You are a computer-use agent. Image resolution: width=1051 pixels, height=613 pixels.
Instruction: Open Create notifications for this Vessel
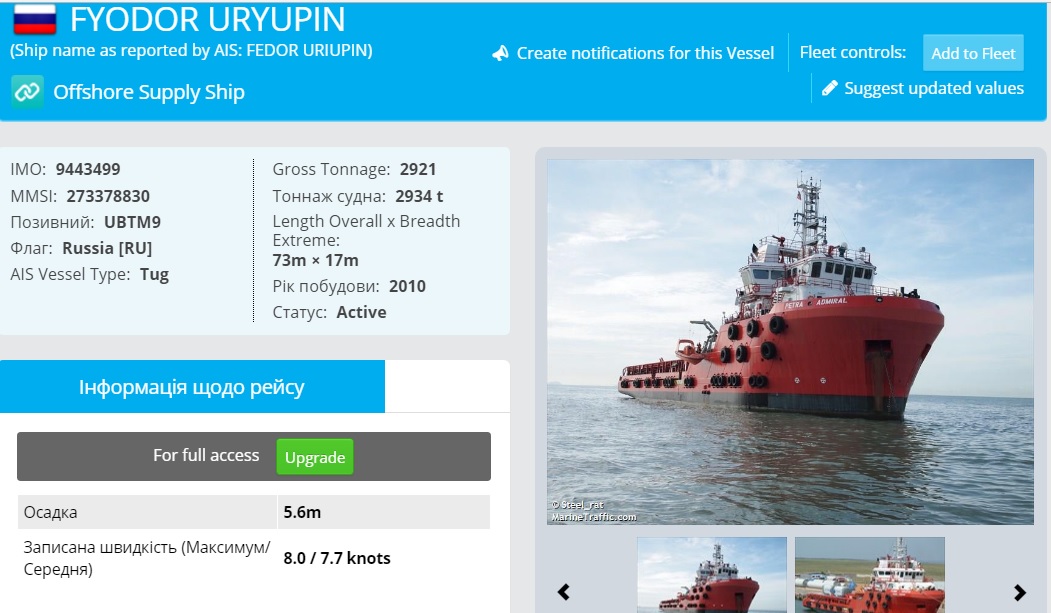(x=645, y=53)
